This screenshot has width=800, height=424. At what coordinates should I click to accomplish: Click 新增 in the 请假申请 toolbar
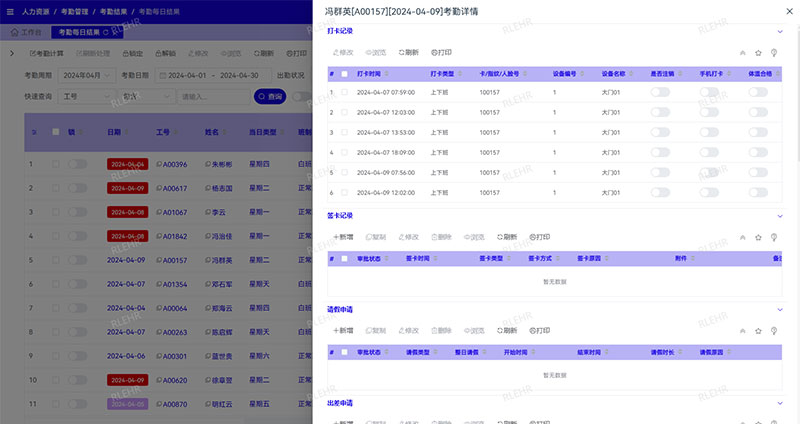(343, 331)
